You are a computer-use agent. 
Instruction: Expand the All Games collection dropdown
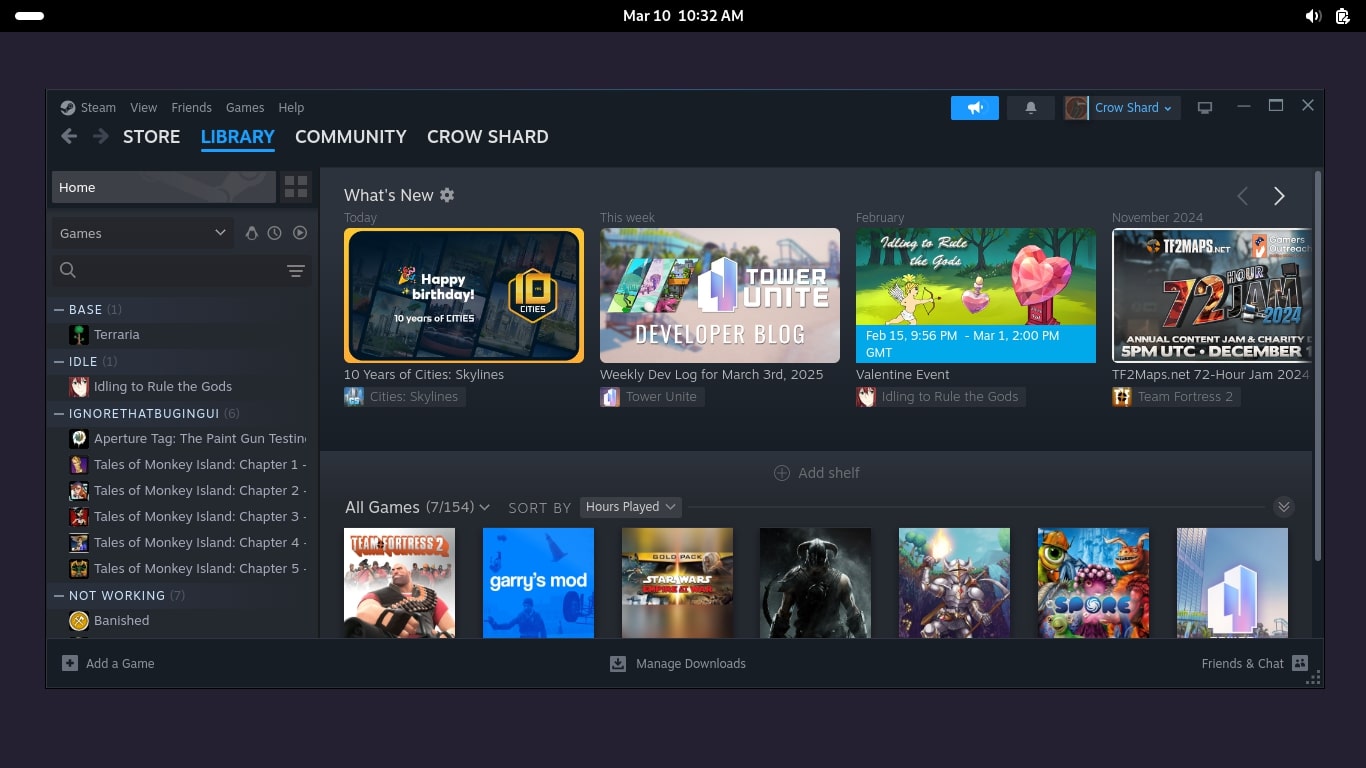485,508
